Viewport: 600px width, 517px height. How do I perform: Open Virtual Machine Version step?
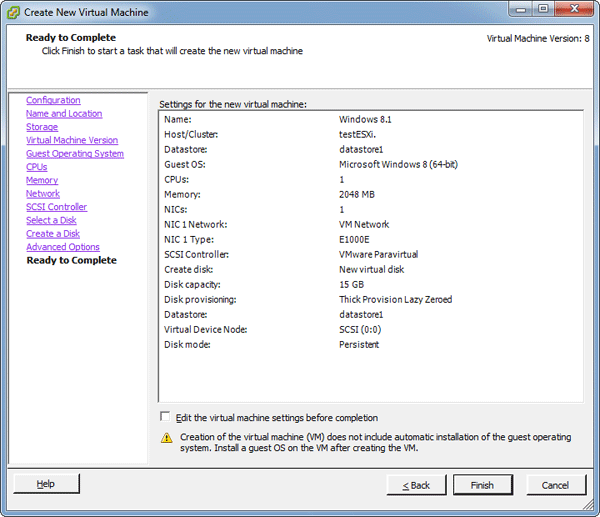point(72,141)
